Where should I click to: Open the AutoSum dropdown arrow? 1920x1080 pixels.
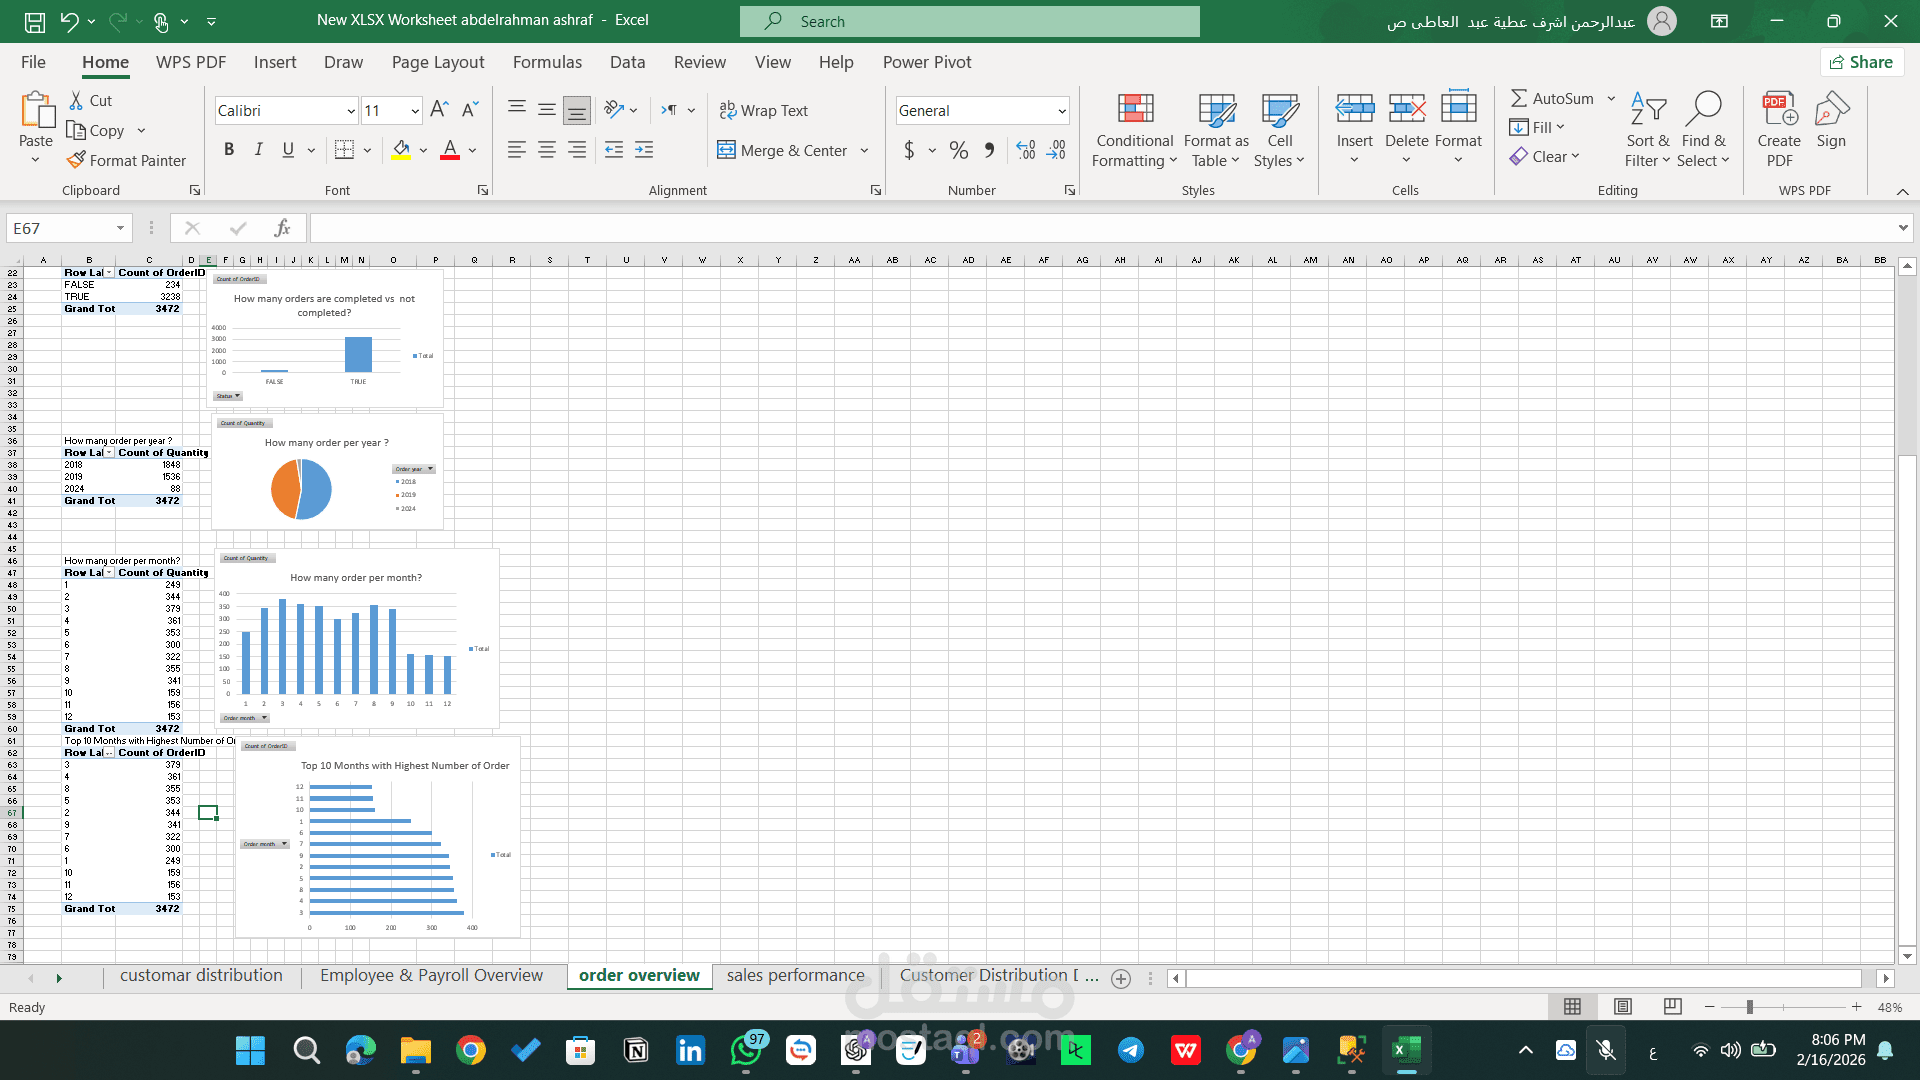1611,98
